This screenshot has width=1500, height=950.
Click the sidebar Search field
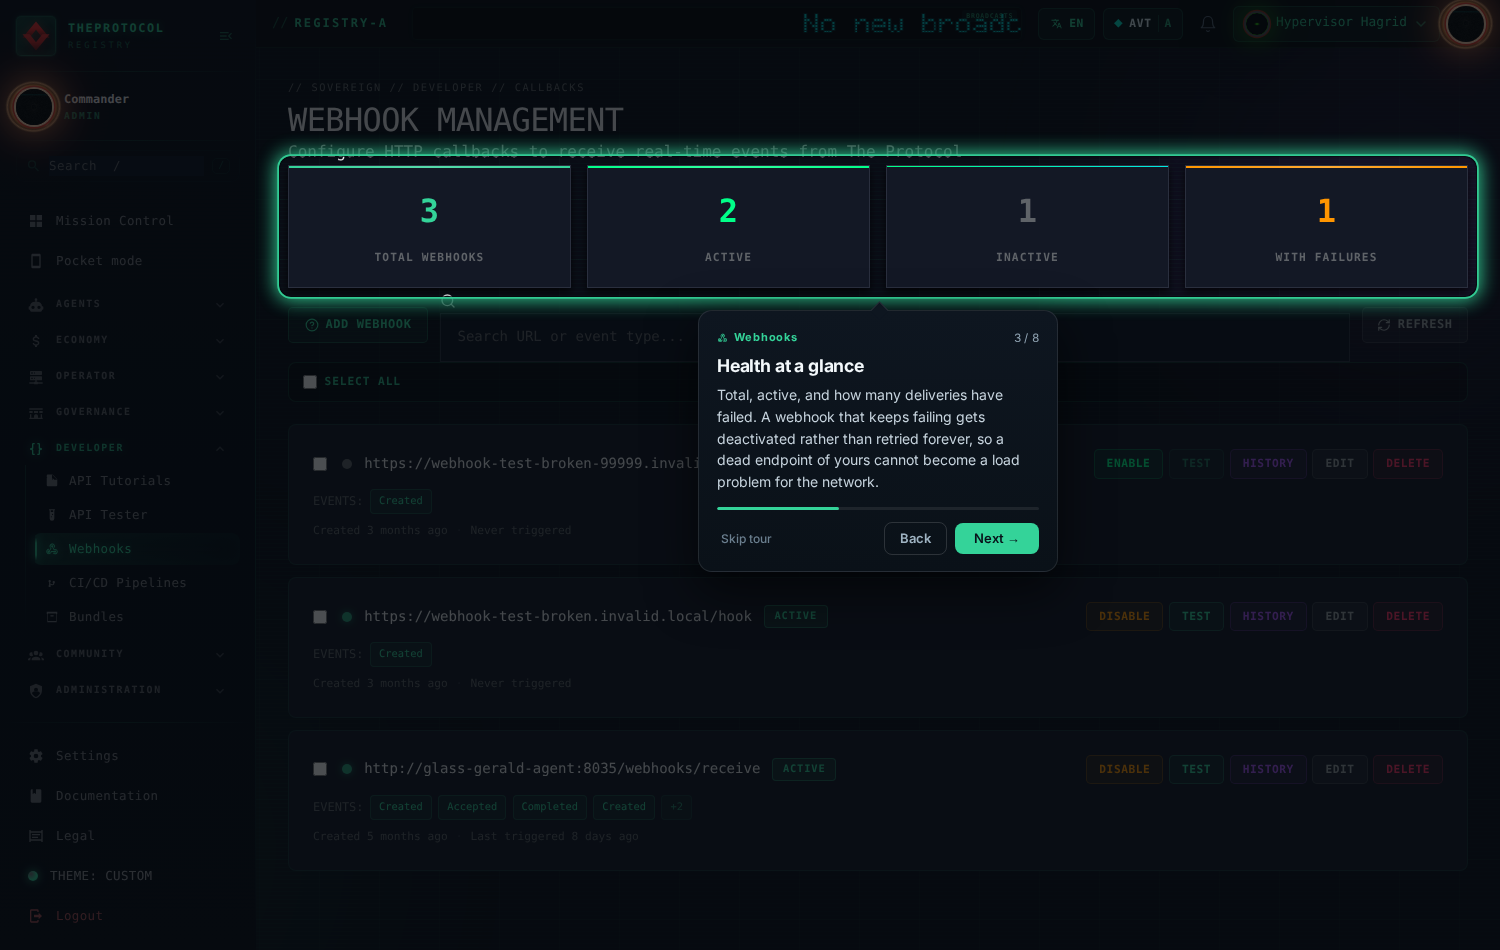point(127,166)
